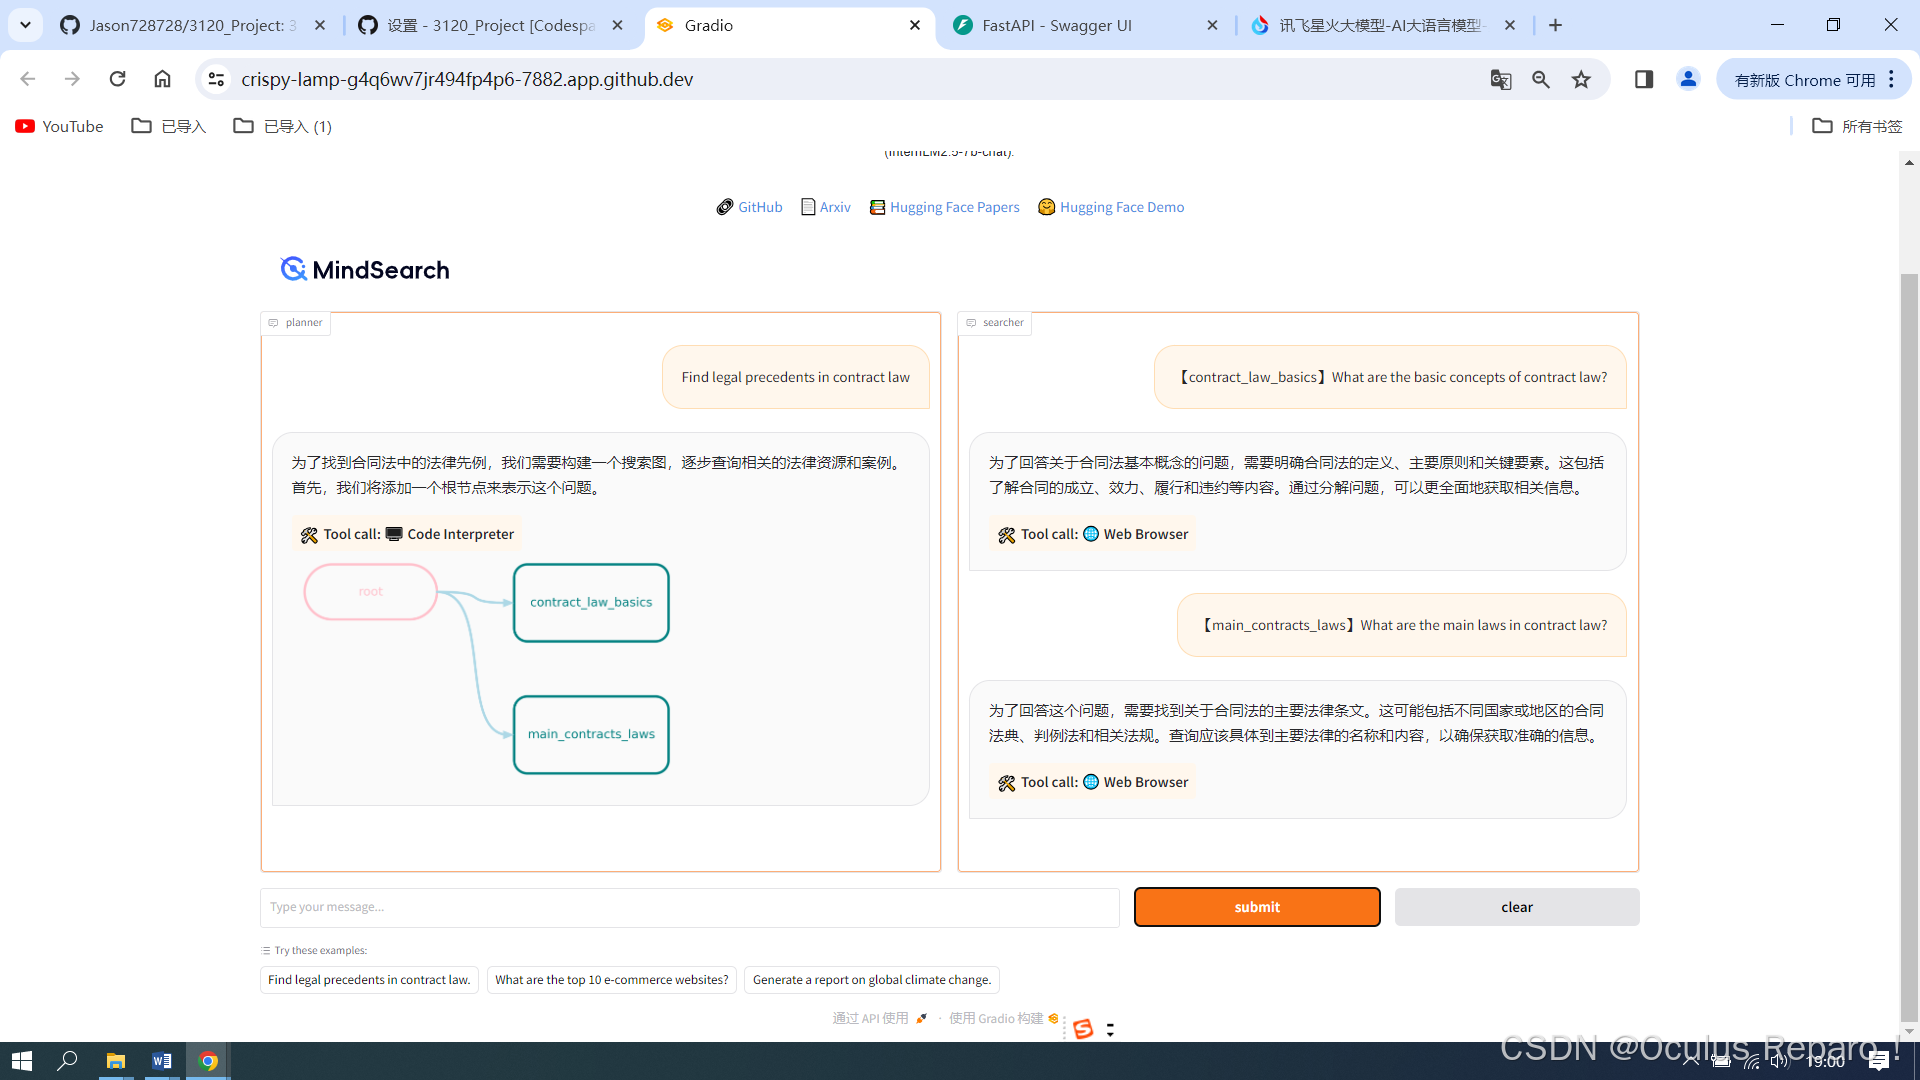Expand the tab search dropdown arrow
The height and width of the screenshot is (1080, 1920).
[x=25, y=25]
